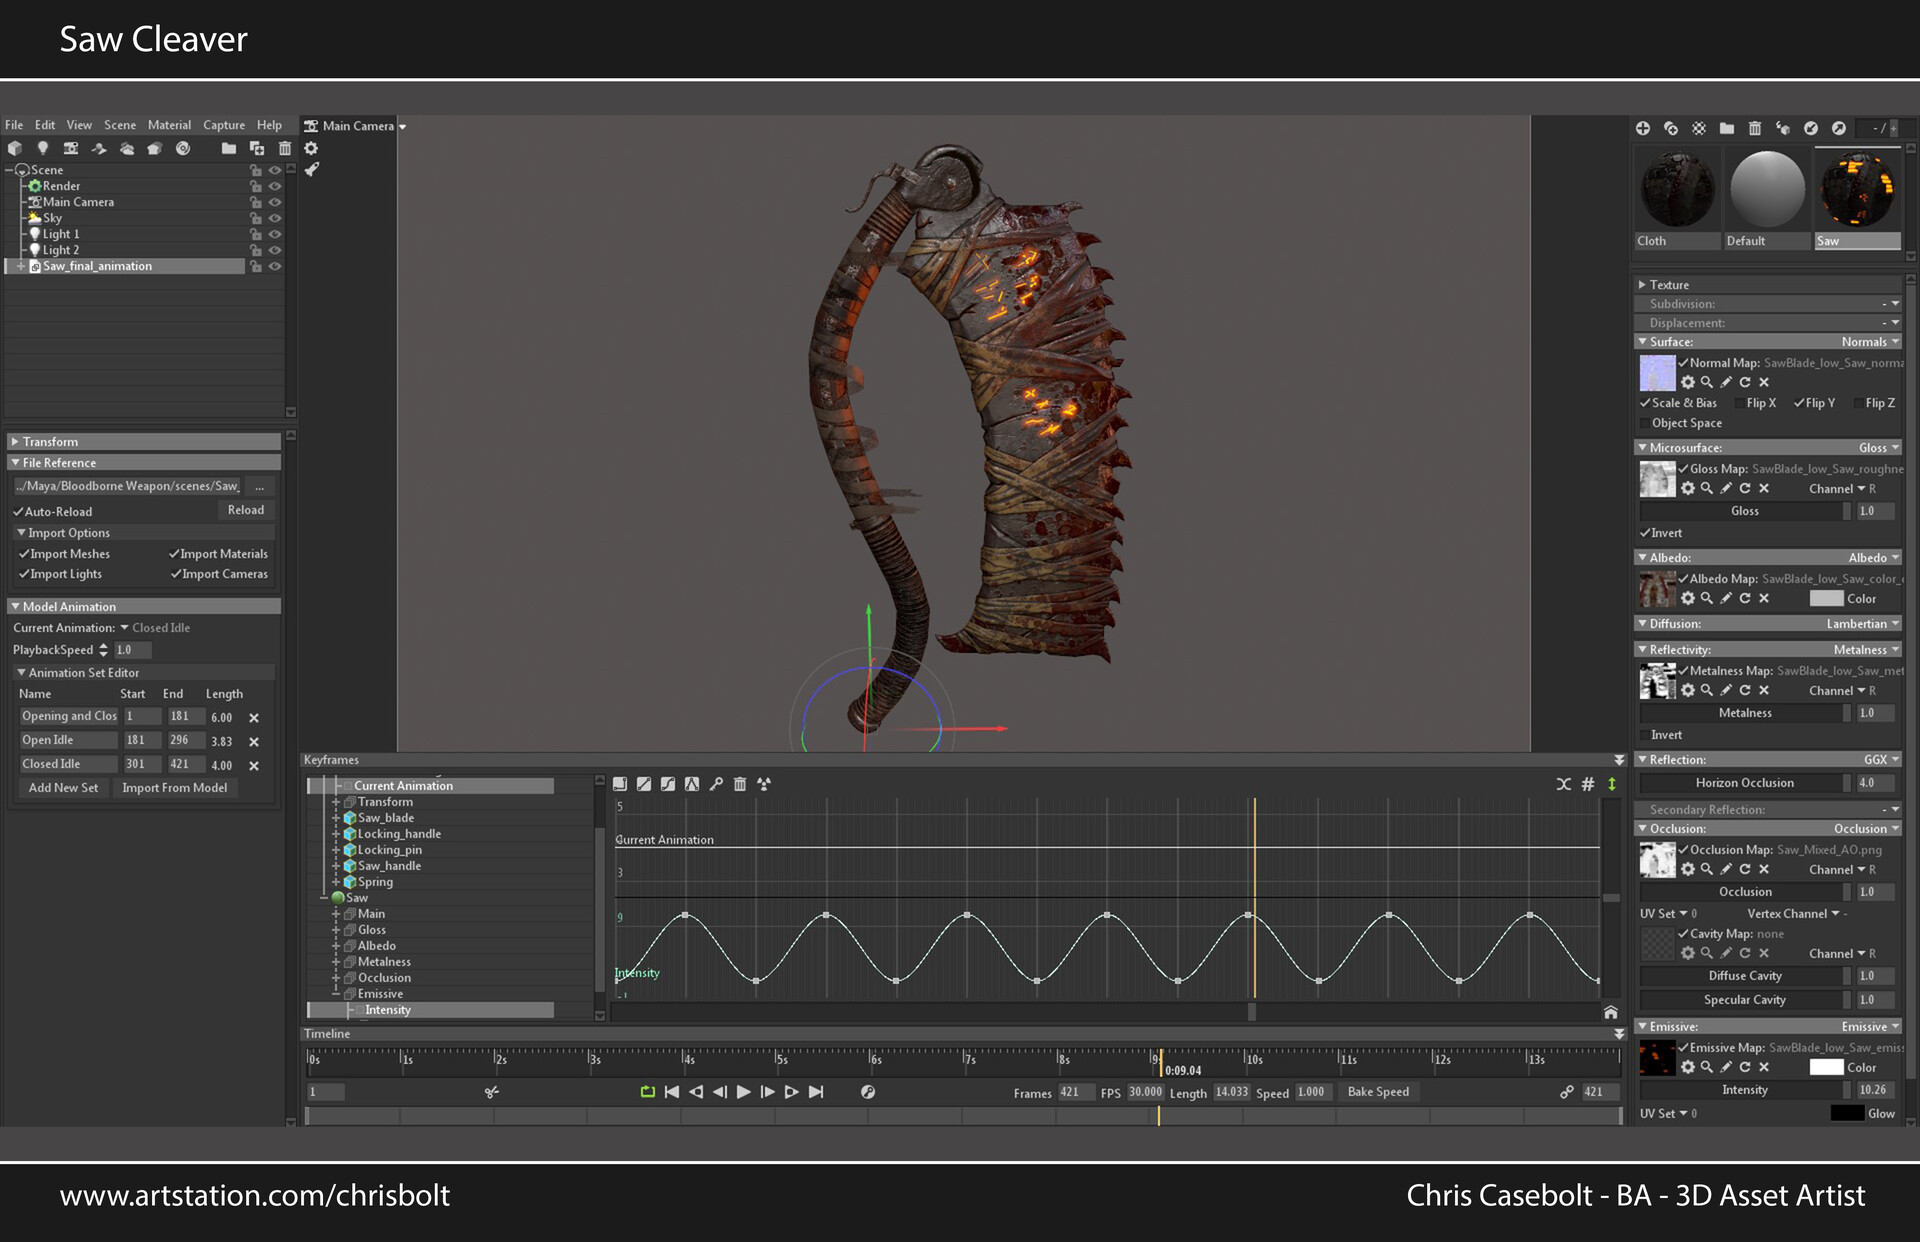The image size is (1920, 1242).
Task: Open the Diffusion Lambertian dropdown
Action: [x=1862, y=624]
